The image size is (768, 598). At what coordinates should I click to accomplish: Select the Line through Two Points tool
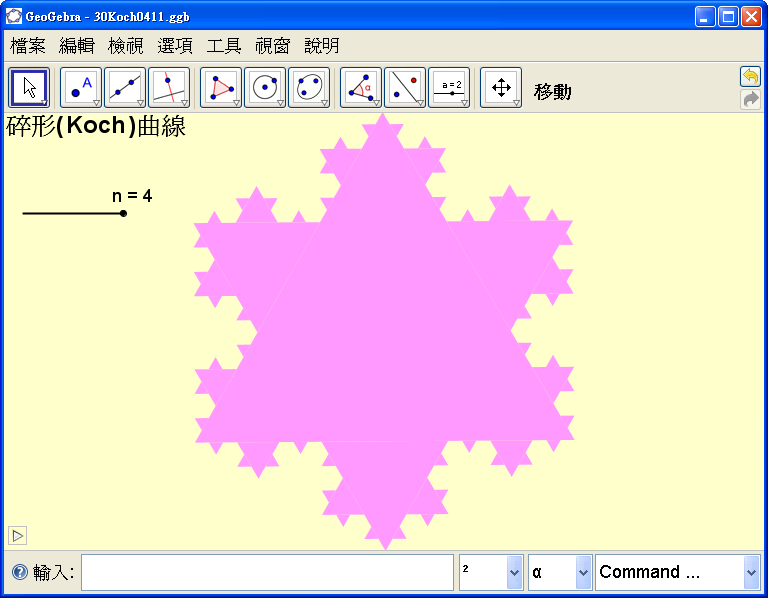click(125, 88)
